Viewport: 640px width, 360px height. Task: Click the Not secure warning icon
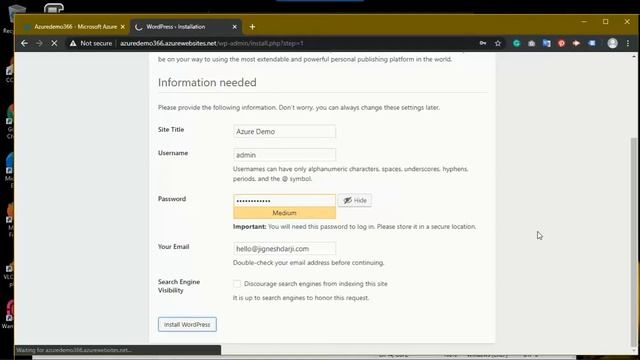(x=73, y=43)
